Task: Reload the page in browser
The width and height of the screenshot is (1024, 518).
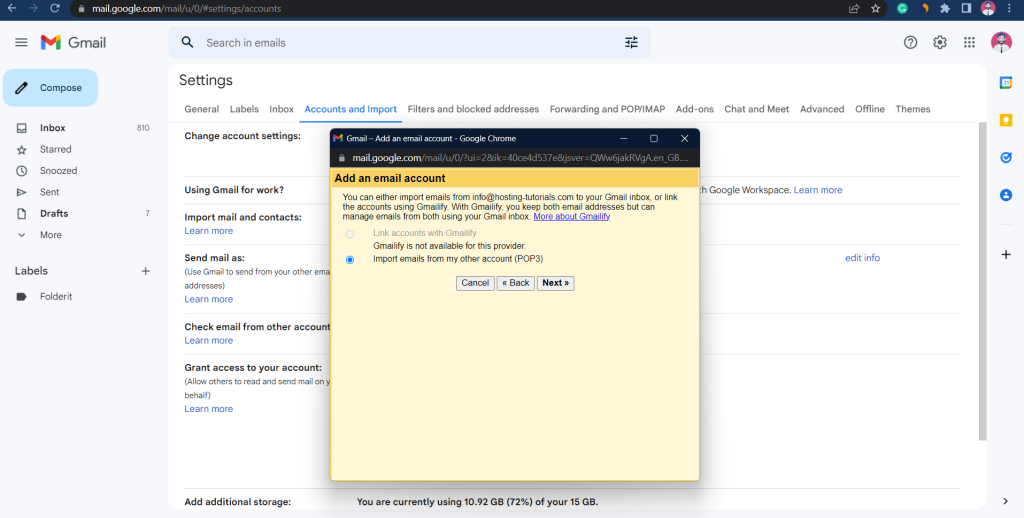Action: coord(55,8)
